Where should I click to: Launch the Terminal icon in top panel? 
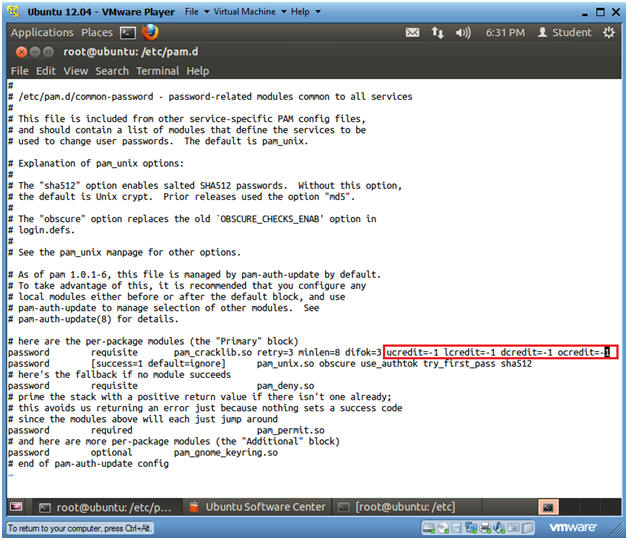click(128, 33)
